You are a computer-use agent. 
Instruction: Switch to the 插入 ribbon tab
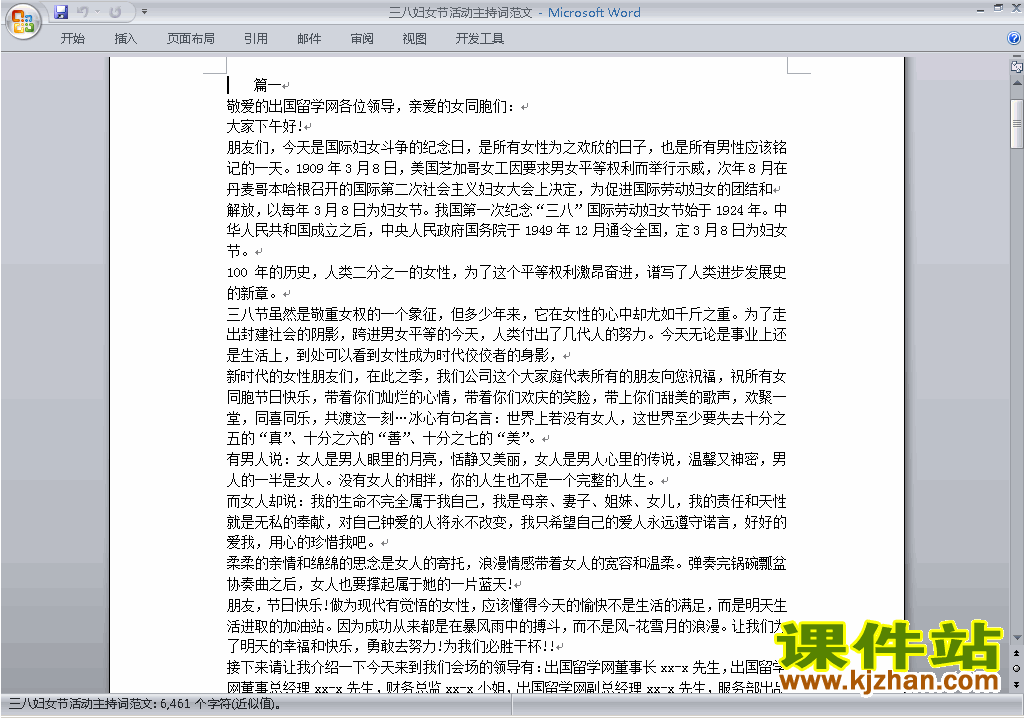tap(125, 39)
